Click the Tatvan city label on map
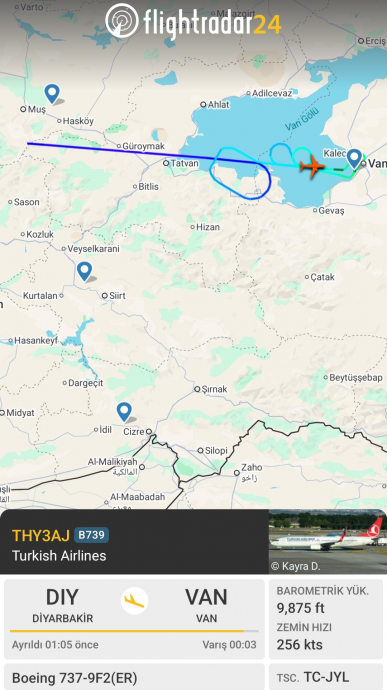The image size is (387, 690). 184,163
